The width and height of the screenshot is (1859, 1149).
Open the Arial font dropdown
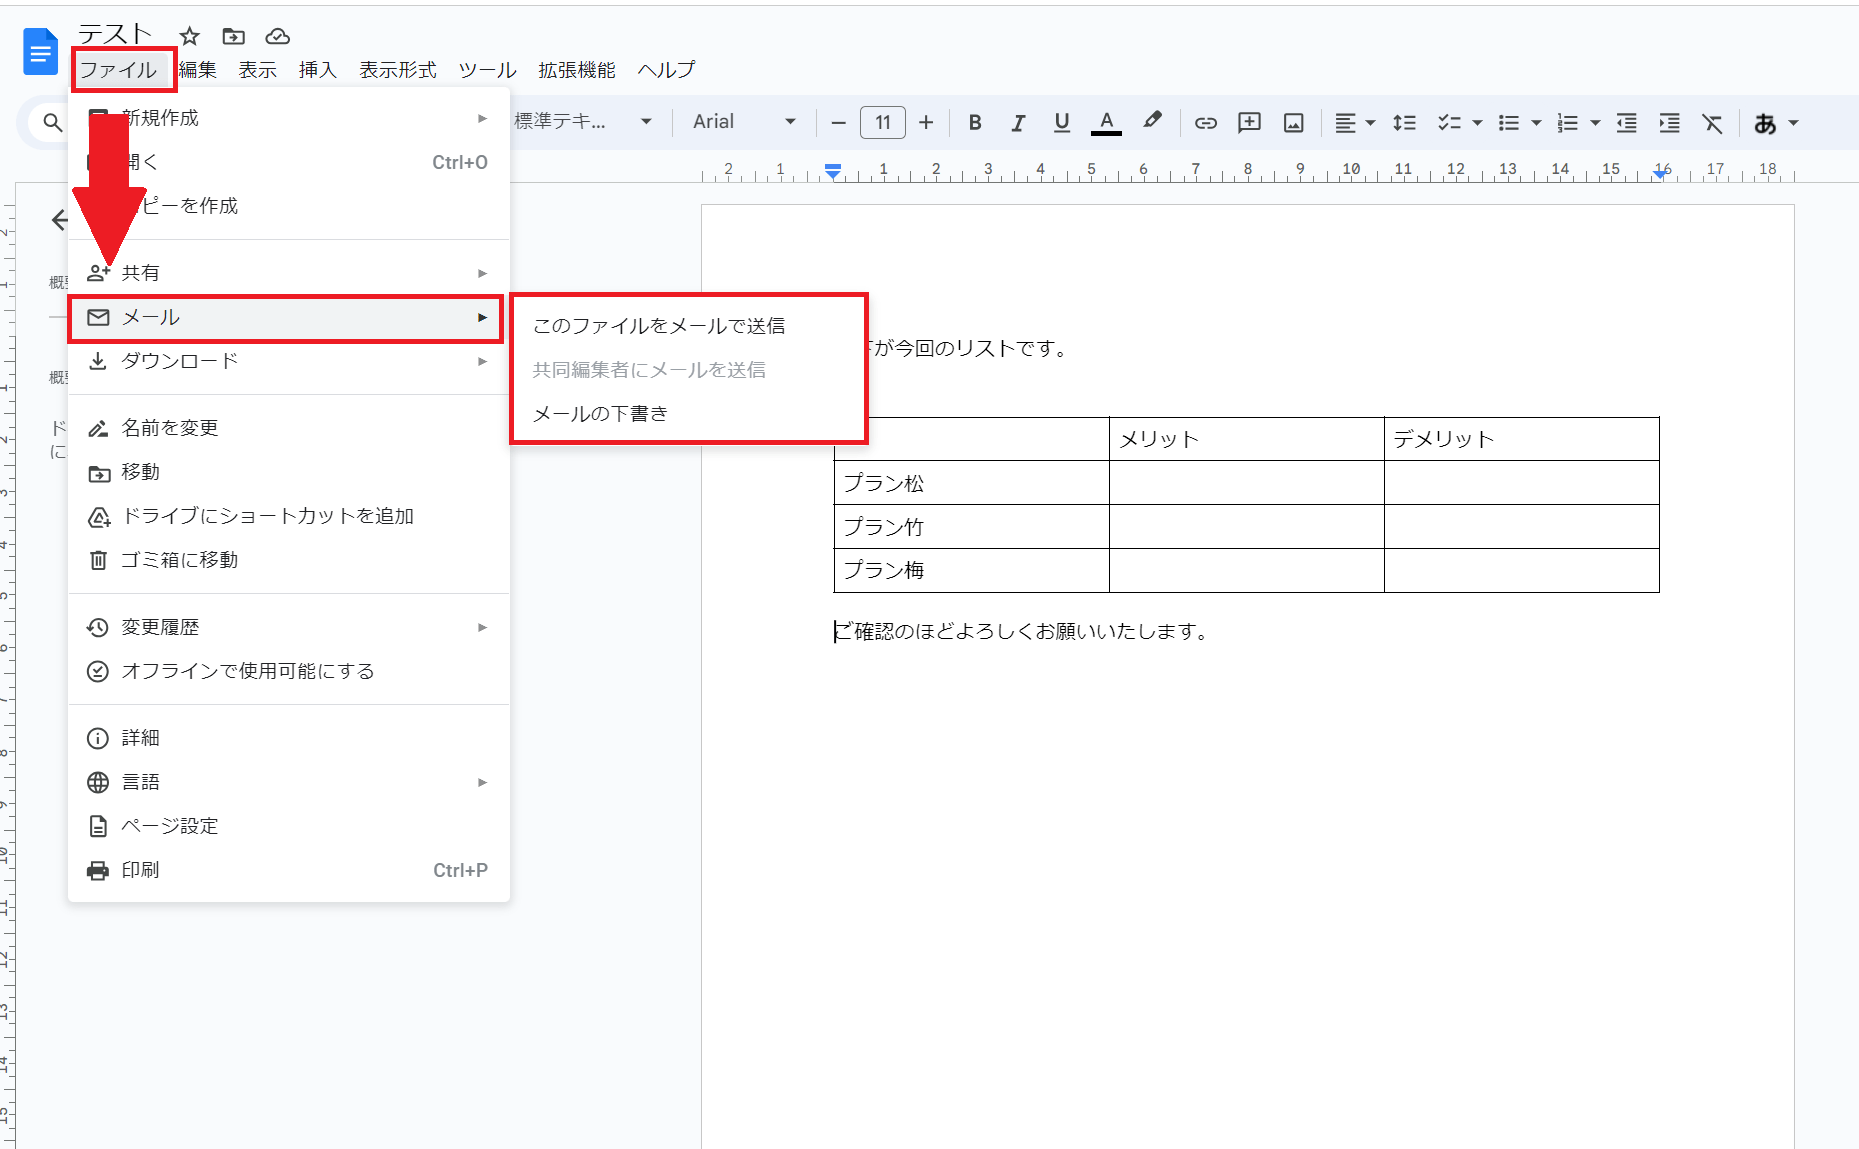pyautogui.click(x=744, y=122)
